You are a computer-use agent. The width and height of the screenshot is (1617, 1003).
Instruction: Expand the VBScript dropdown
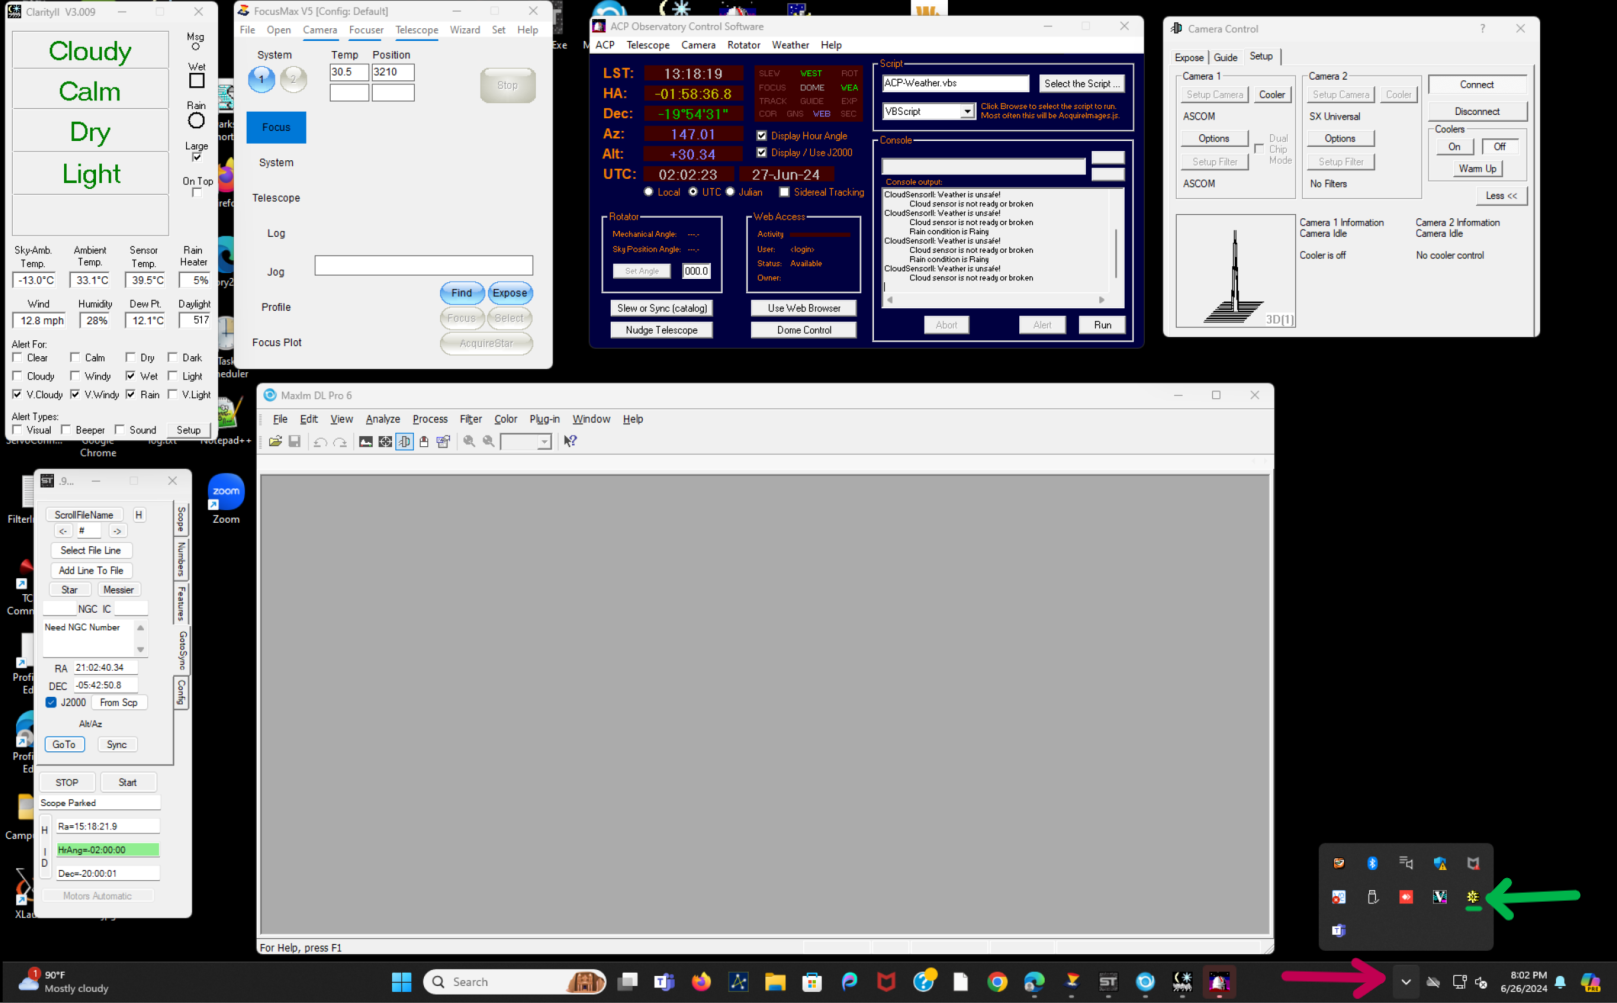[x=967, y=112]
